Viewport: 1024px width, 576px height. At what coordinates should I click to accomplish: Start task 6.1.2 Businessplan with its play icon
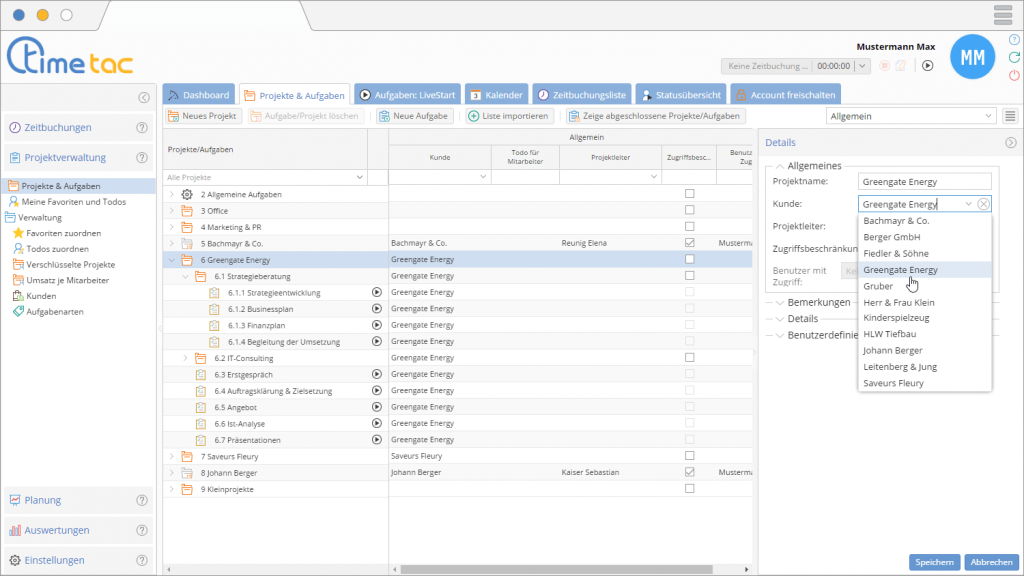[377, 308]
